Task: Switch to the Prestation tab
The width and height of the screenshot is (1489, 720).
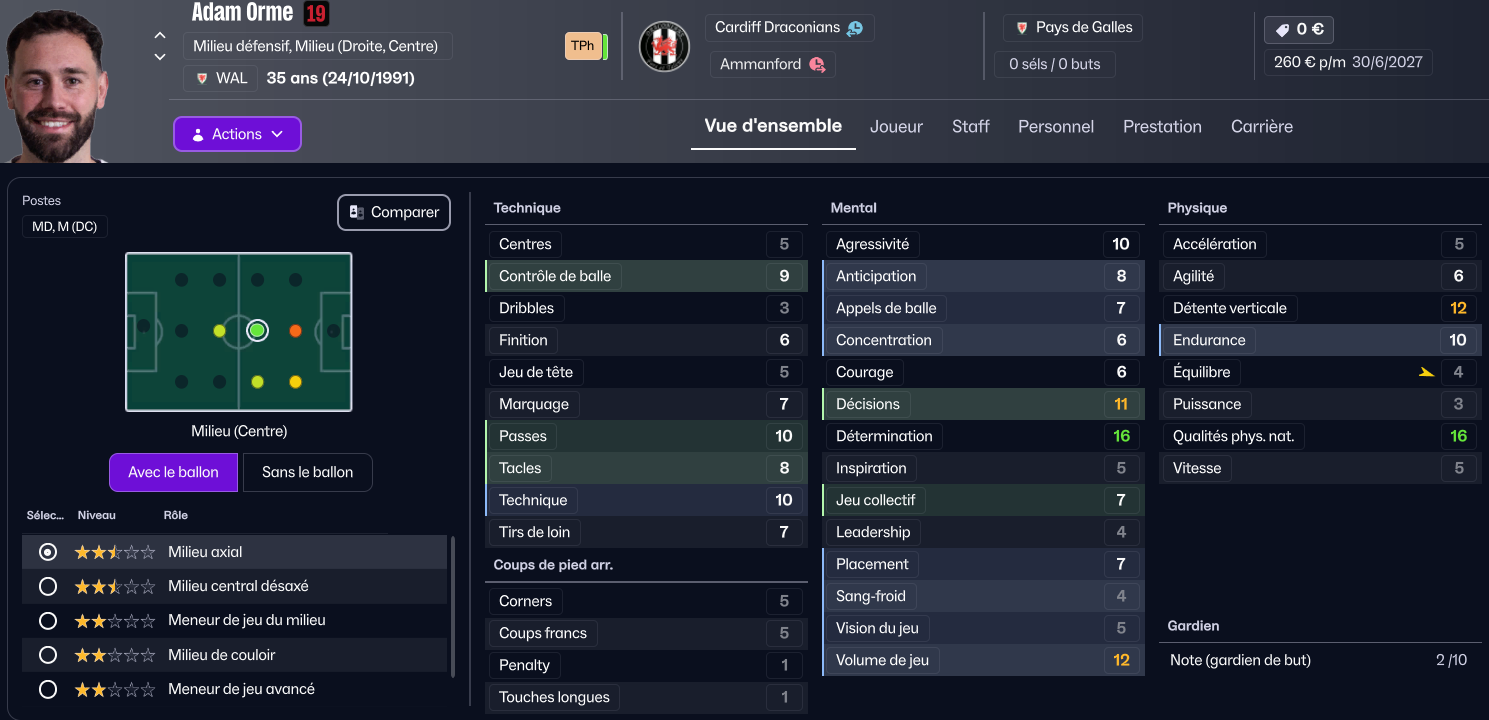Action: [1162, 127]
